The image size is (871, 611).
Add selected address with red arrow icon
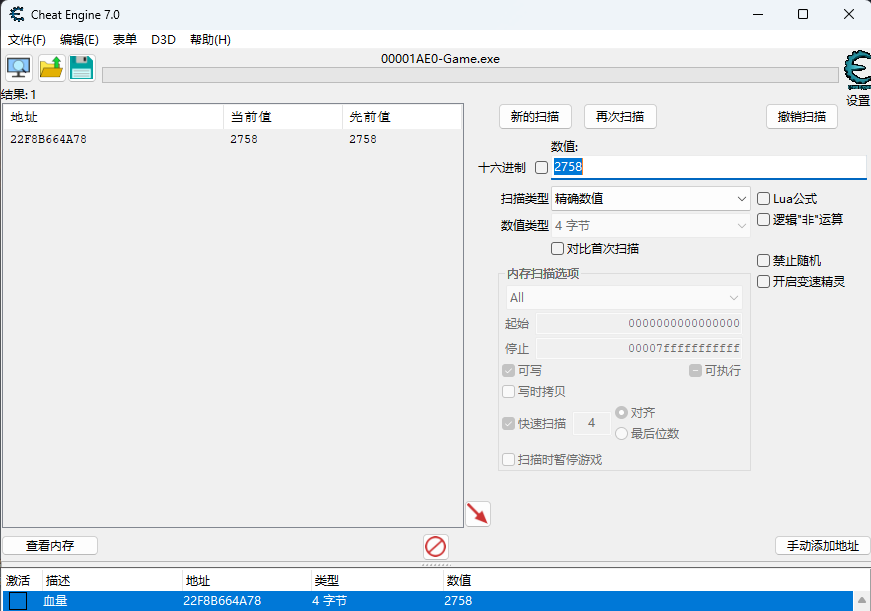tap(478, 514)
